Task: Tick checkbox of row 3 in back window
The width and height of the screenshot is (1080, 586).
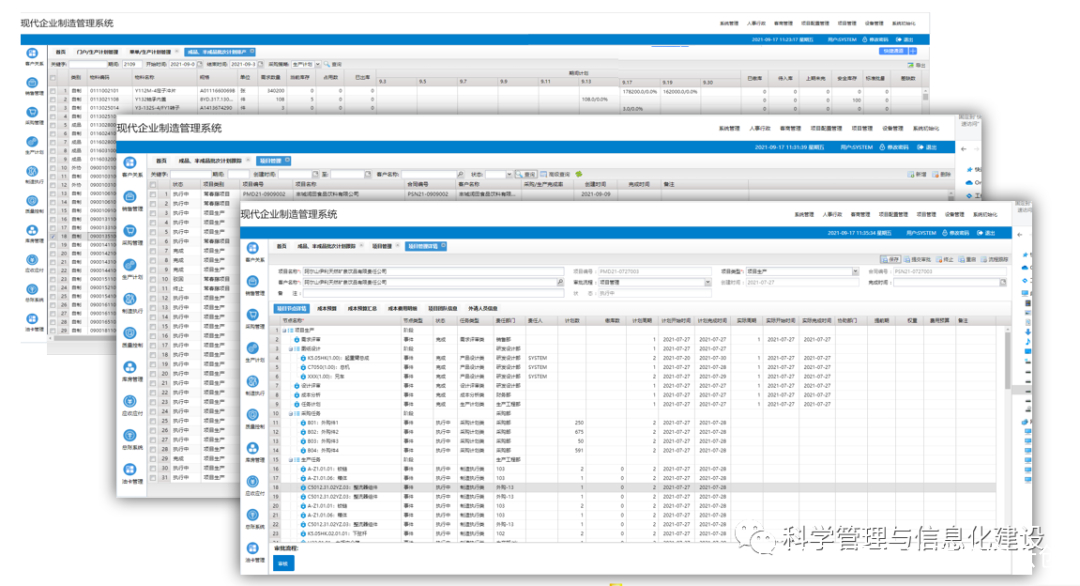Action: 53,108
